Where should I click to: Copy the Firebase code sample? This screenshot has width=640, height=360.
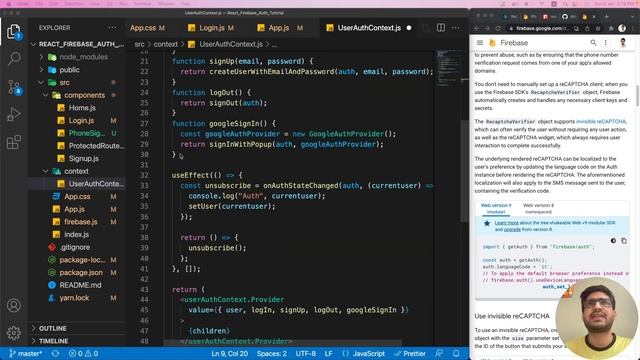coord(624,241)
